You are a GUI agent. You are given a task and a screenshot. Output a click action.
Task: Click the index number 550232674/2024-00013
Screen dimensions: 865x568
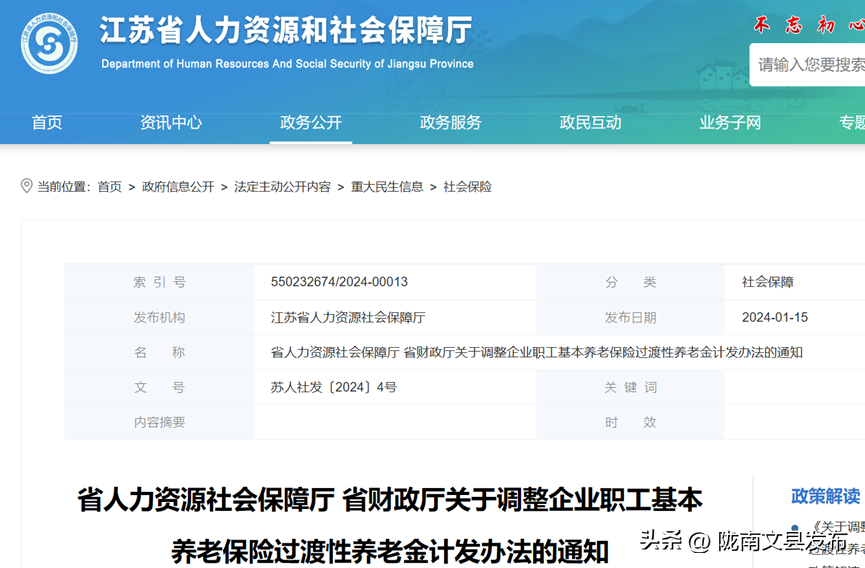[339, 282]
